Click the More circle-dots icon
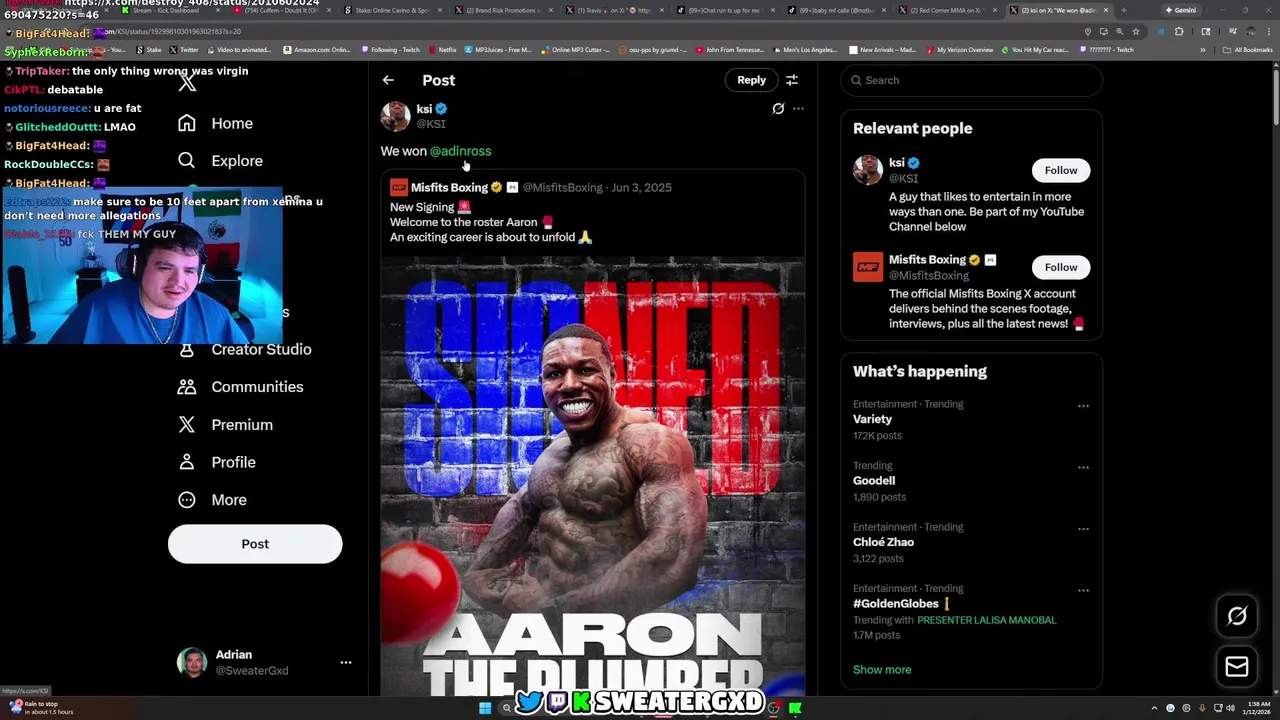This screenshot has width=1280, height=720. click(187, 500)
